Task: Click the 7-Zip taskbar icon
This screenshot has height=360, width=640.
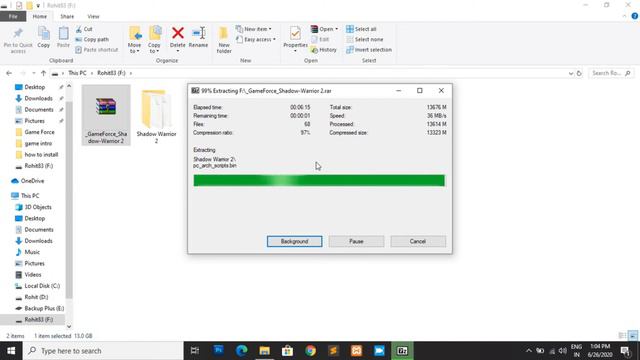Action: (402, 351)
